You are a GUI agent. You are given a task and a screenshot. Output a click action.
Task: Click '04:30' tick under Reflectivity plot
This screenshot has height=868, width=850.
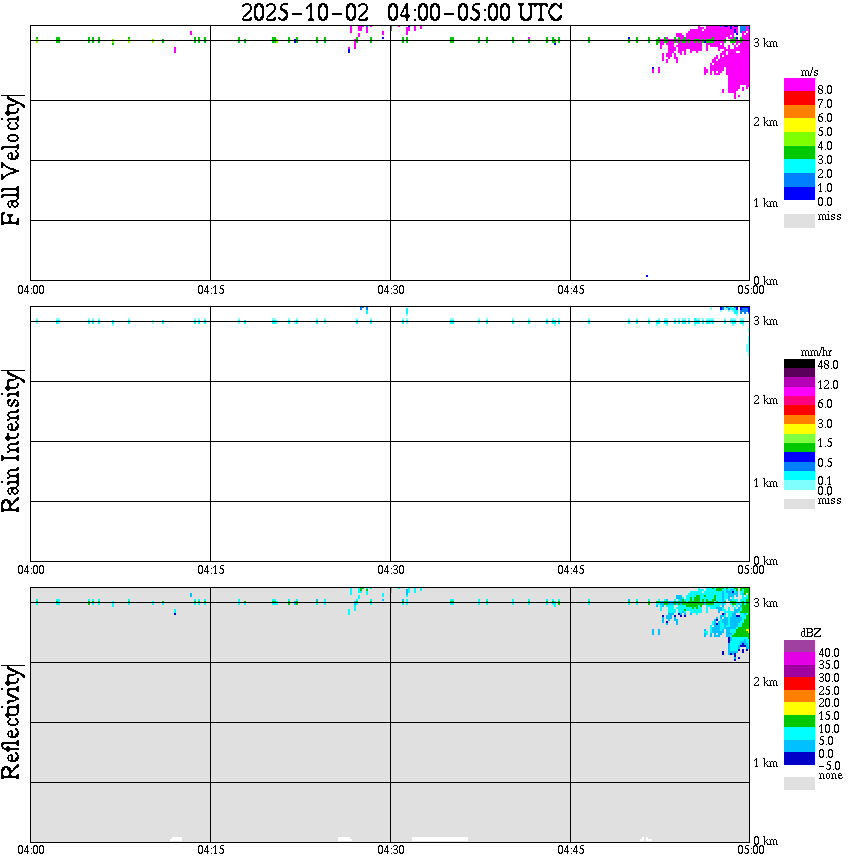click(x=391, y=850)
